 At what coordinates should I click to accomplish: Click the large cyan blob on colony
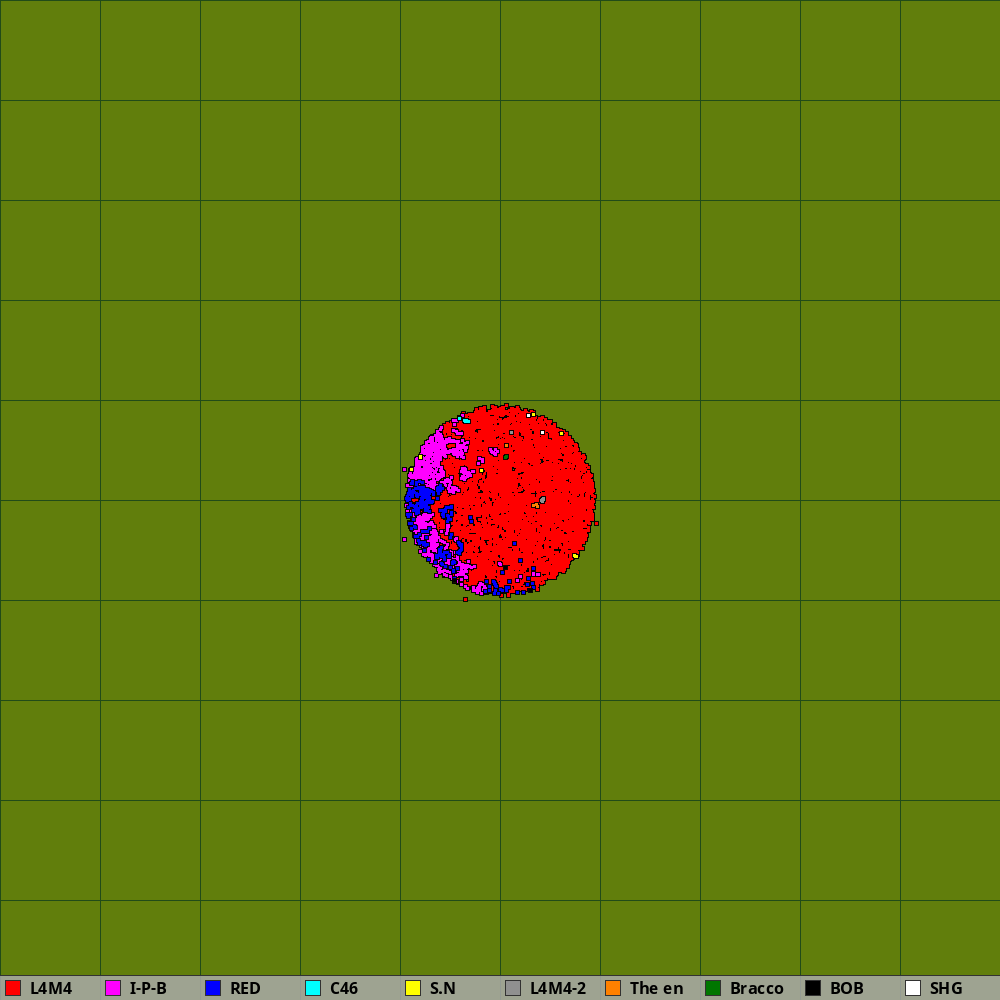click(x=466, y=421)
